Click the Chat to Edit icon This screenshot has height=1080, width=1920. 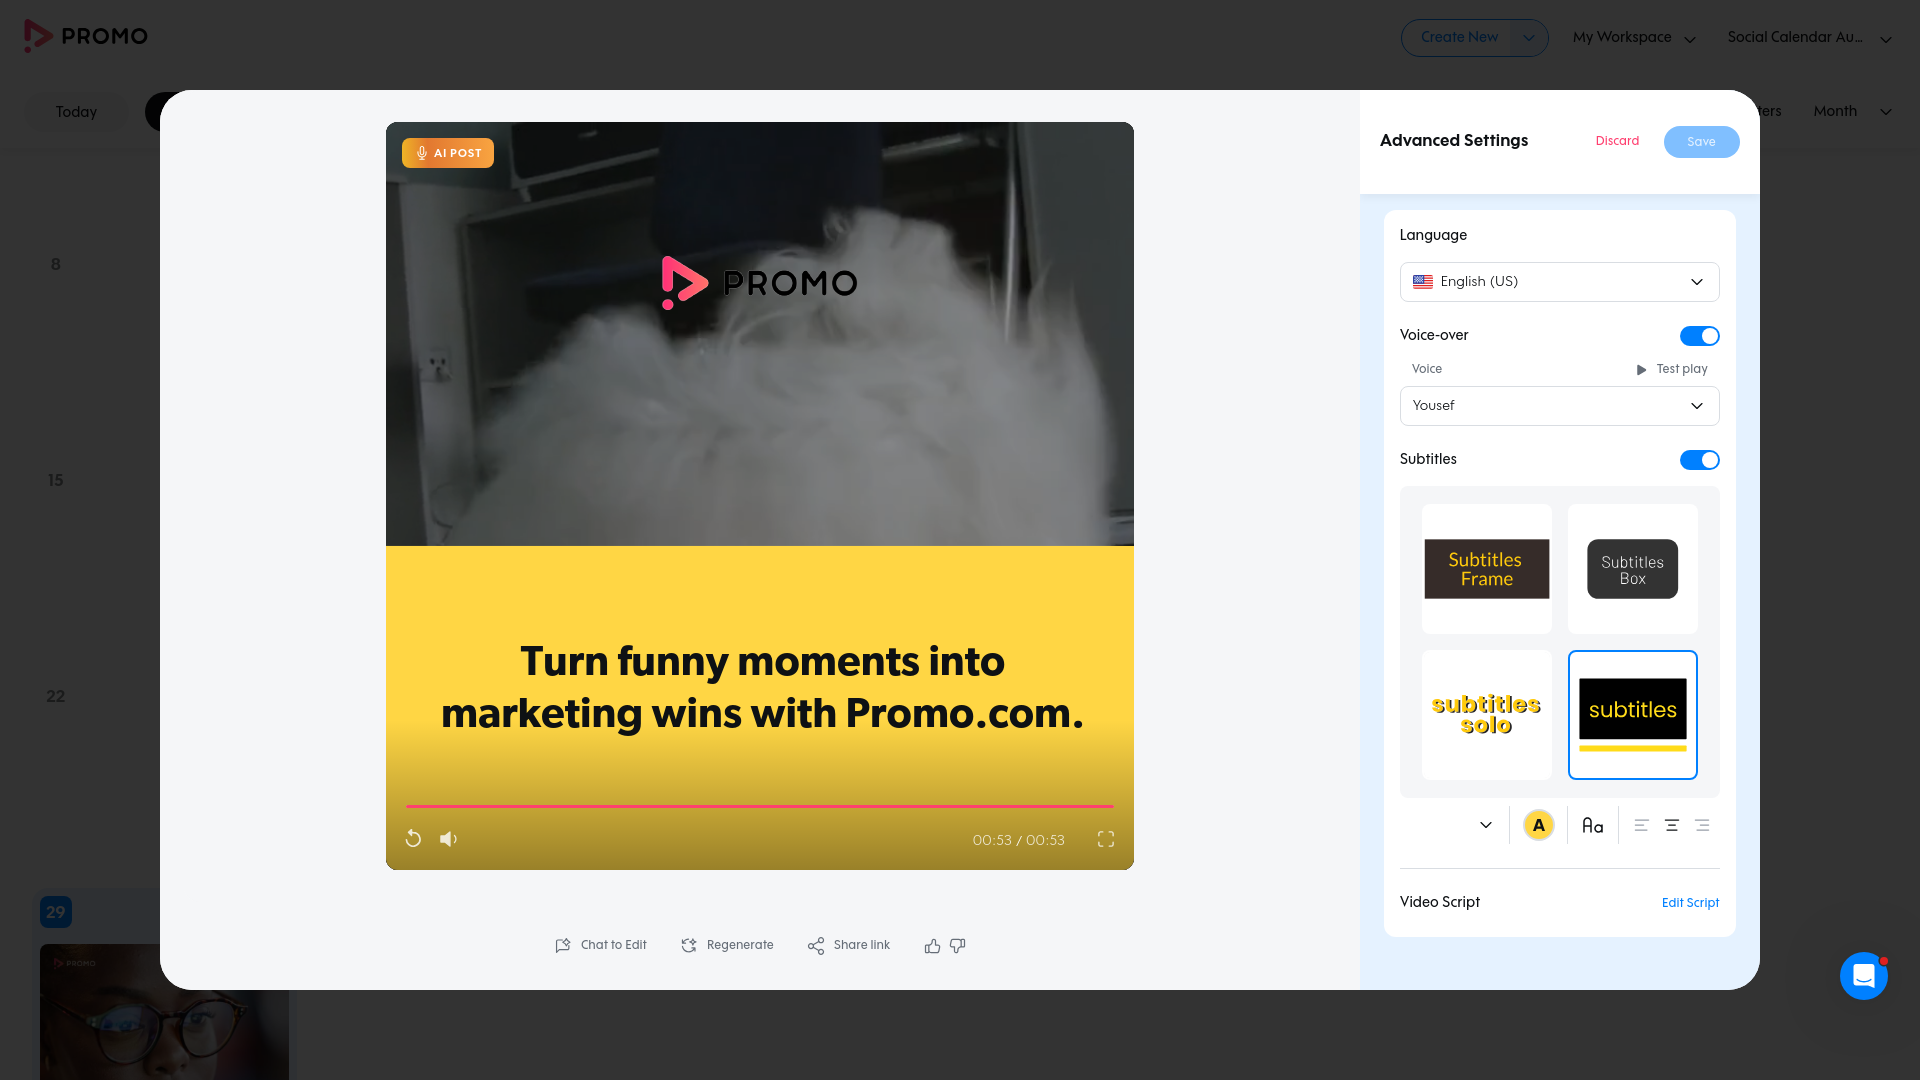563,945
